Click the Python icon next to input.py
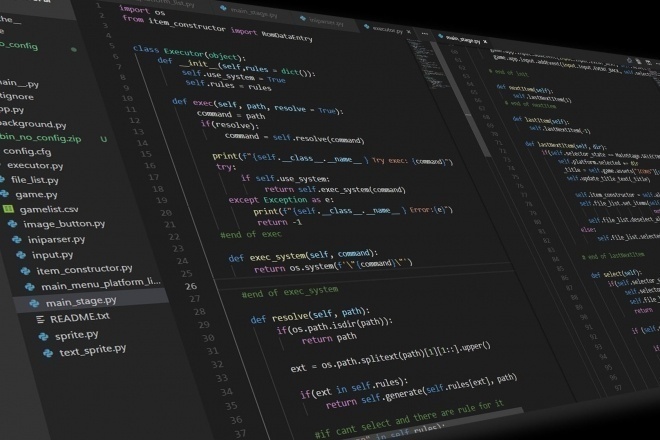This screenshot has width=660, height=440. tap(21, 255)
